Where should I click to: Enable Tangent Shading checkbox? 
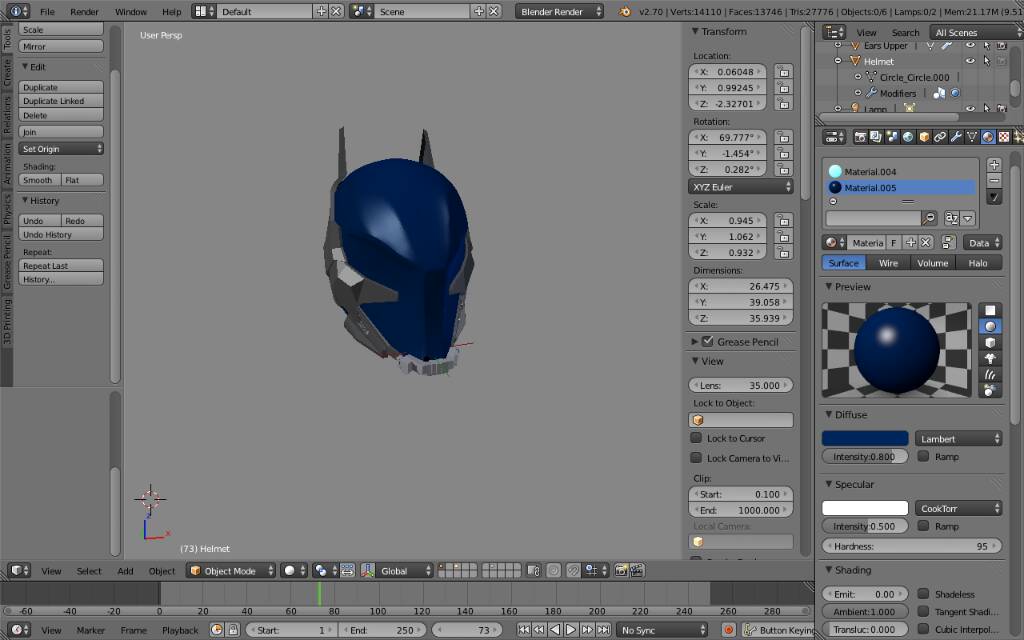923,611
